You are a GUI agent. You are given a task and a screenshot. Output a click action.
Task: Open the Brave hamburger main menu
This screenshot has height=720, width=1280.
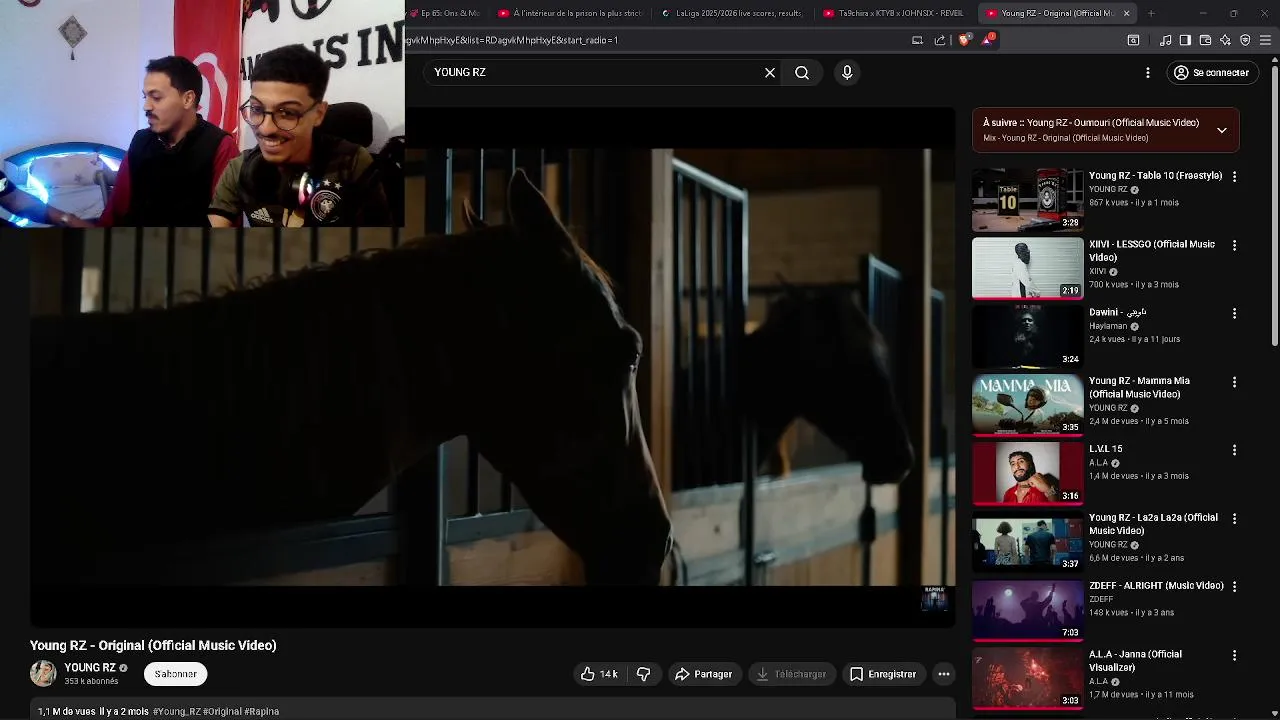1265,40
